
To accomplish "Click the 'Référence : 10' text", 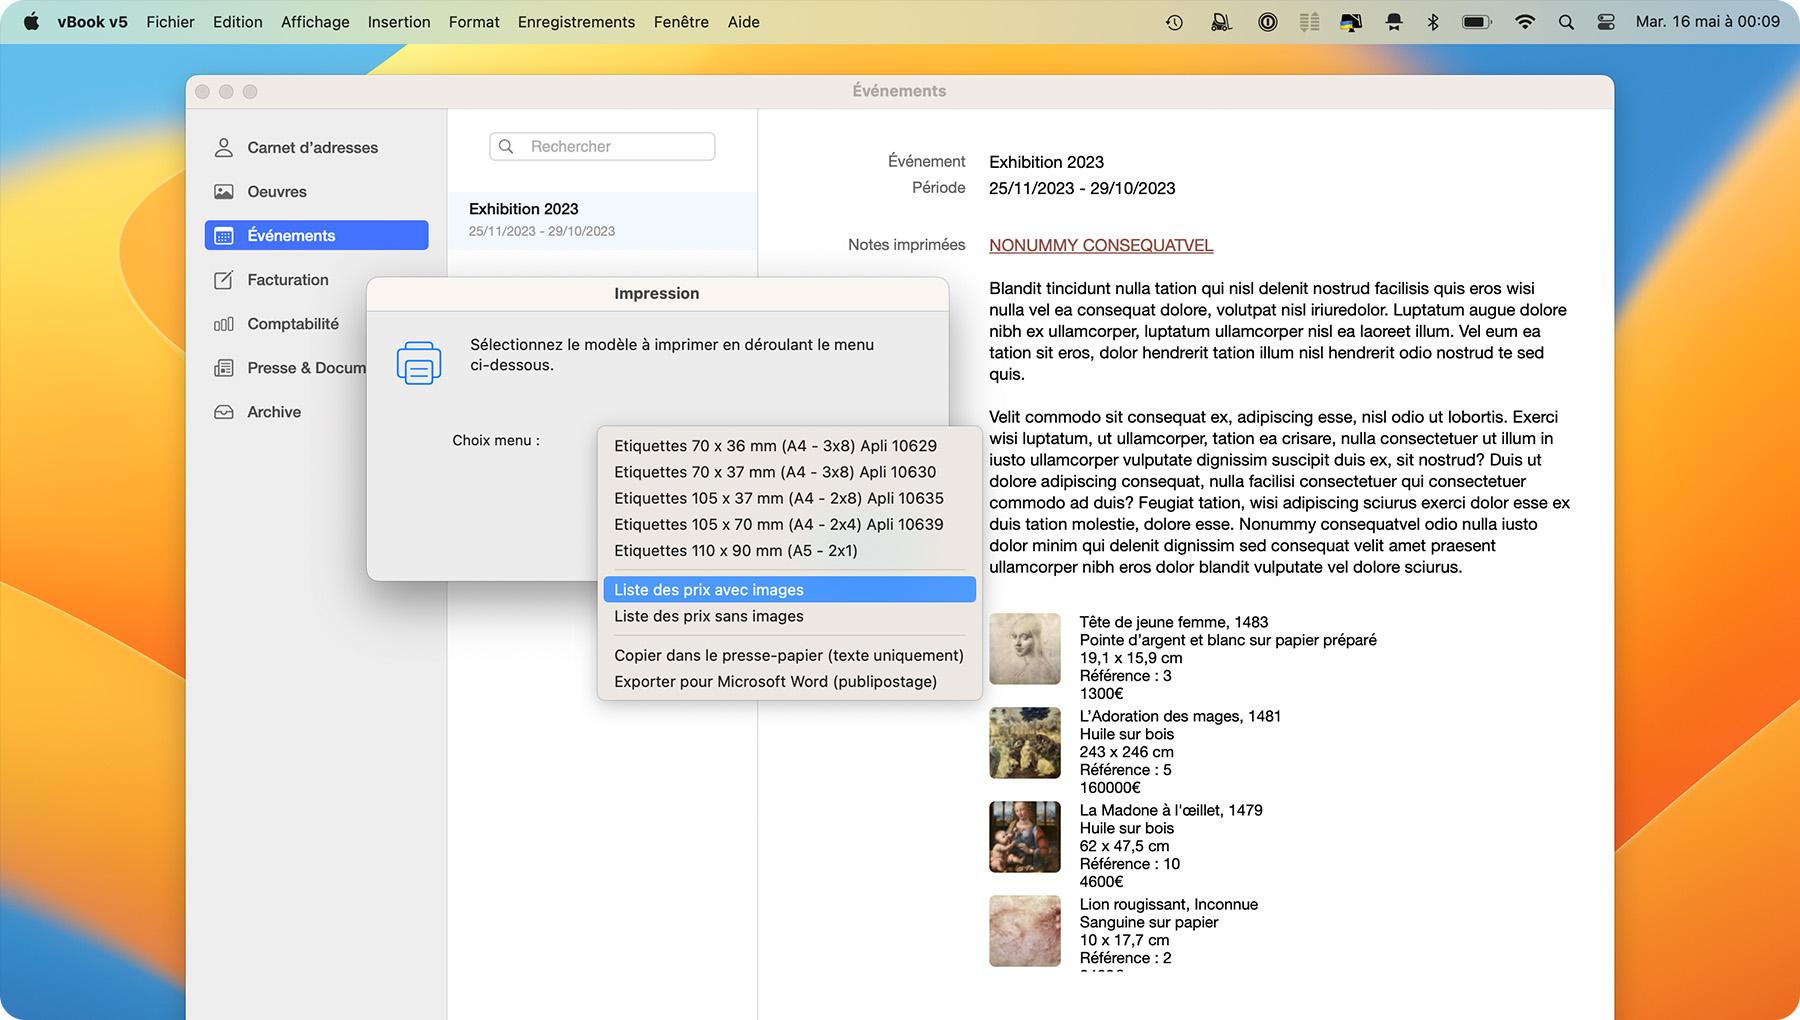I will pos(1130,864).
